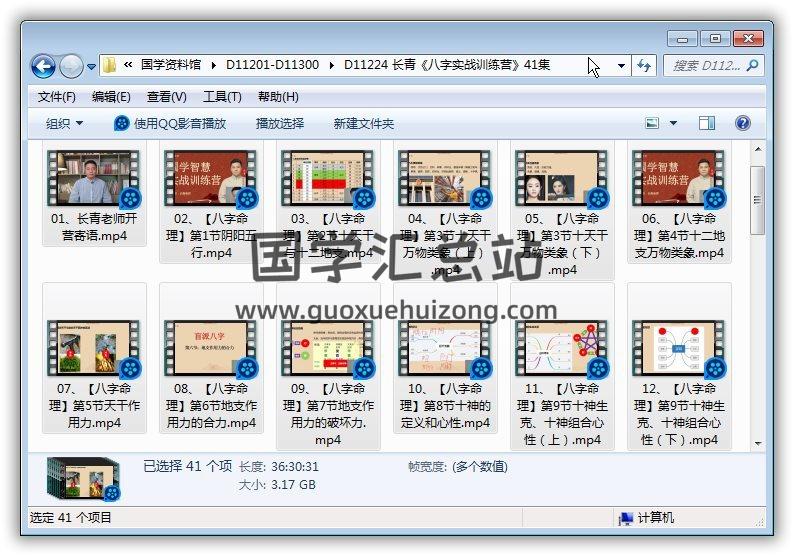Maximize the Explorer window

(x=715, y=38)
